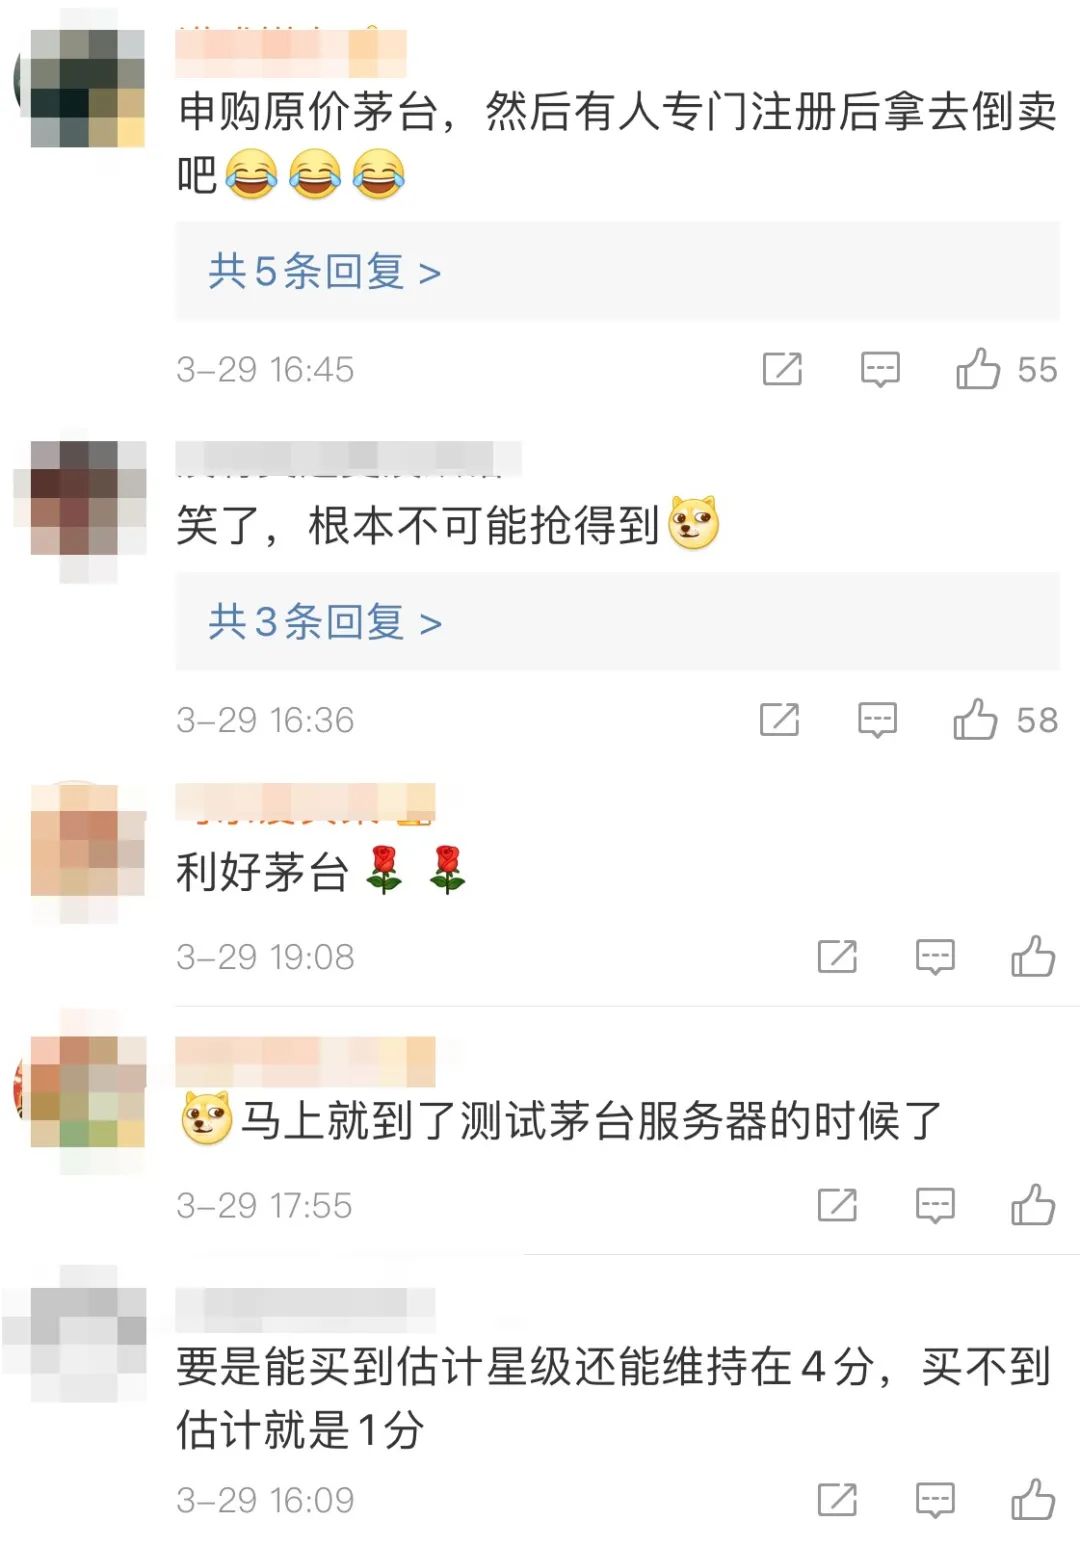The height and width of the screenshot is (1546, 1080).
Task: Like the comment posted at 3-29 16:09
Action: coord(1033,1499)
